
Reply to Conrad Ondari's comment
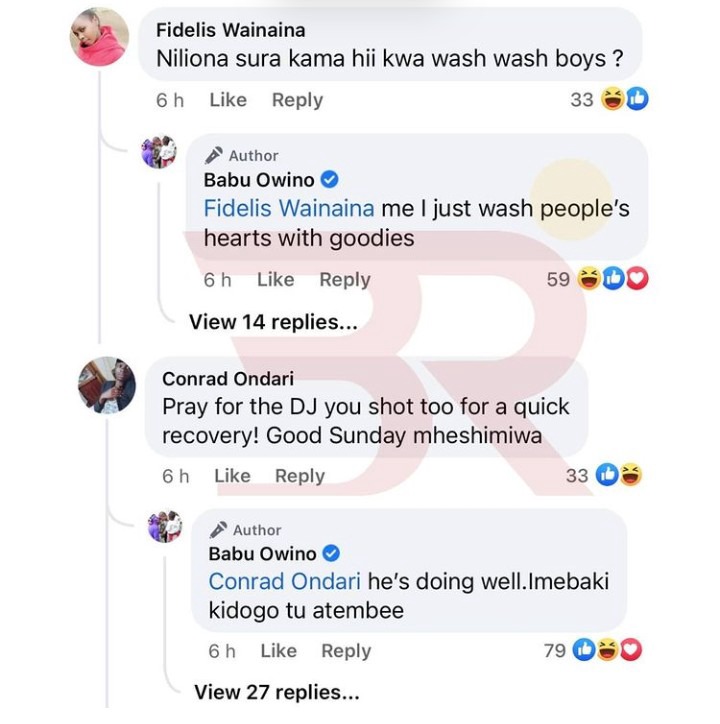click(300, 476)
